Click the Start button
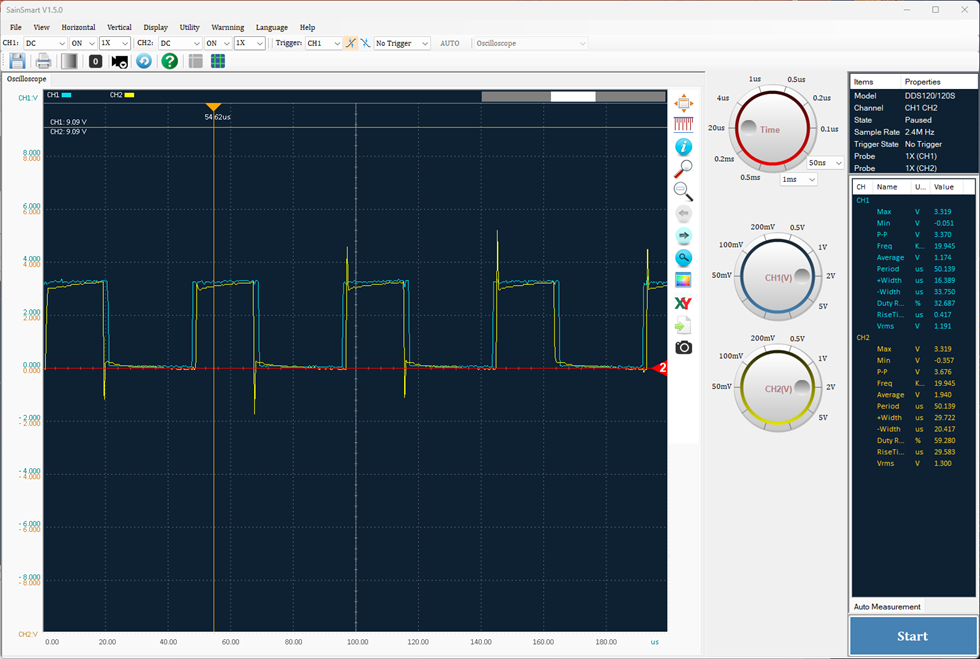This screenshot has width=980, height=659. tap(912, 636)
